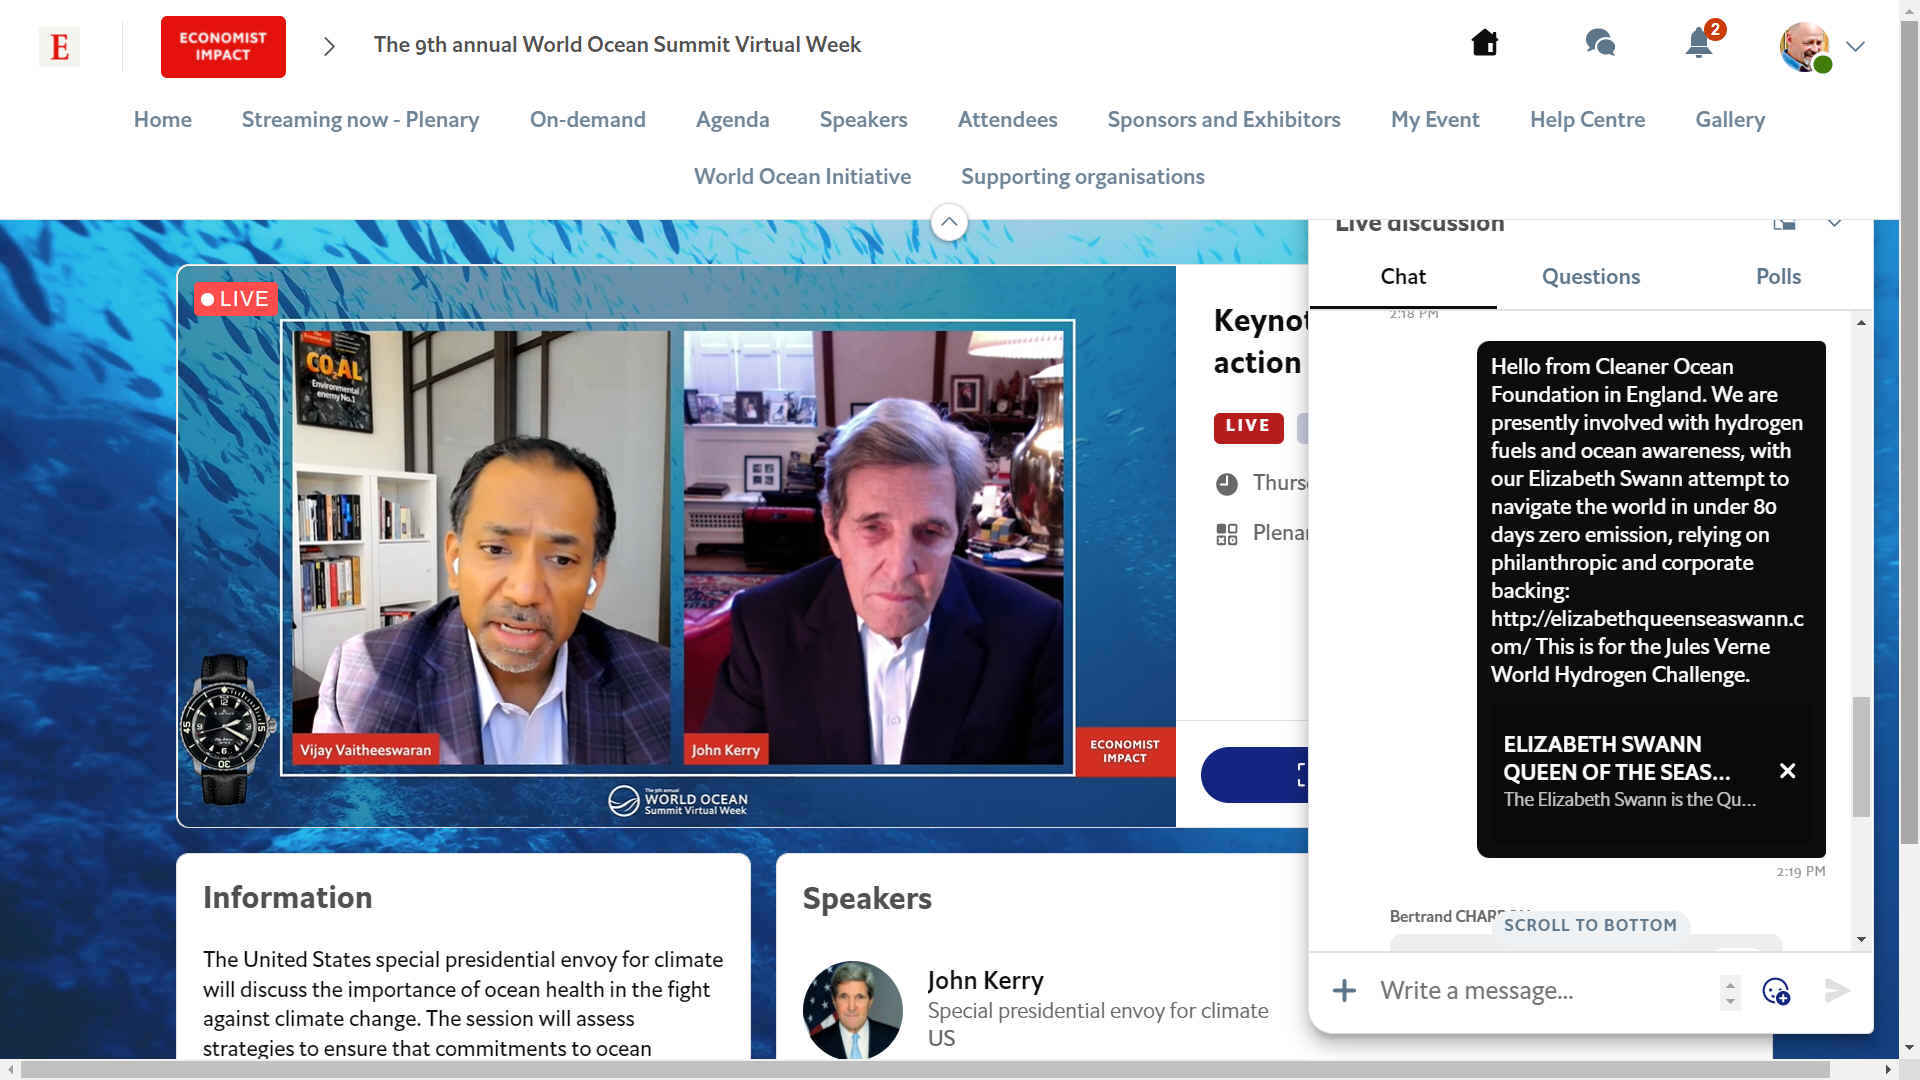
Task: Open My Event page
Action: tap(1435, 120)
